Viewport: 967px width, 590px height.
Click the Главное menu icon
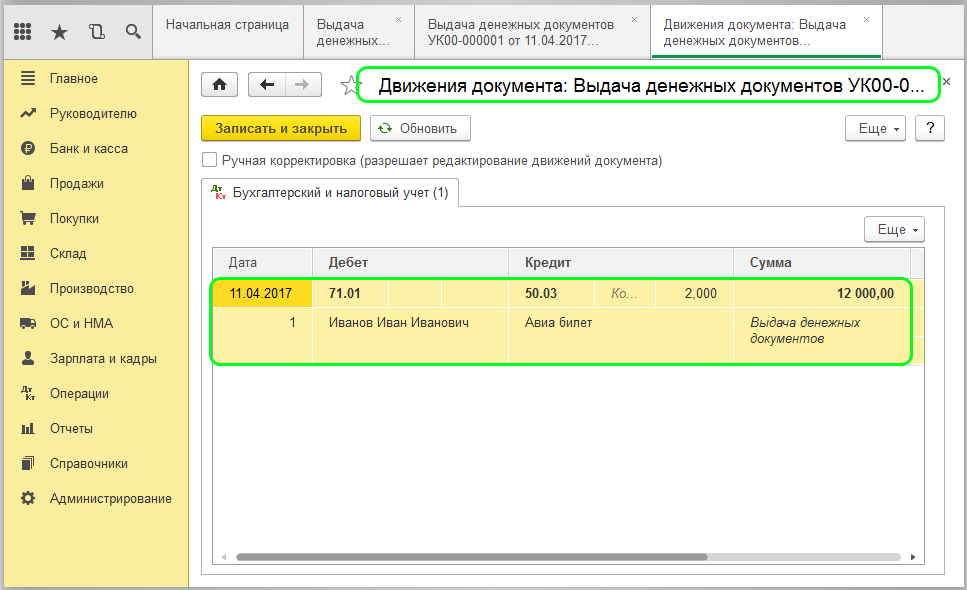click(x=28, y=78)
